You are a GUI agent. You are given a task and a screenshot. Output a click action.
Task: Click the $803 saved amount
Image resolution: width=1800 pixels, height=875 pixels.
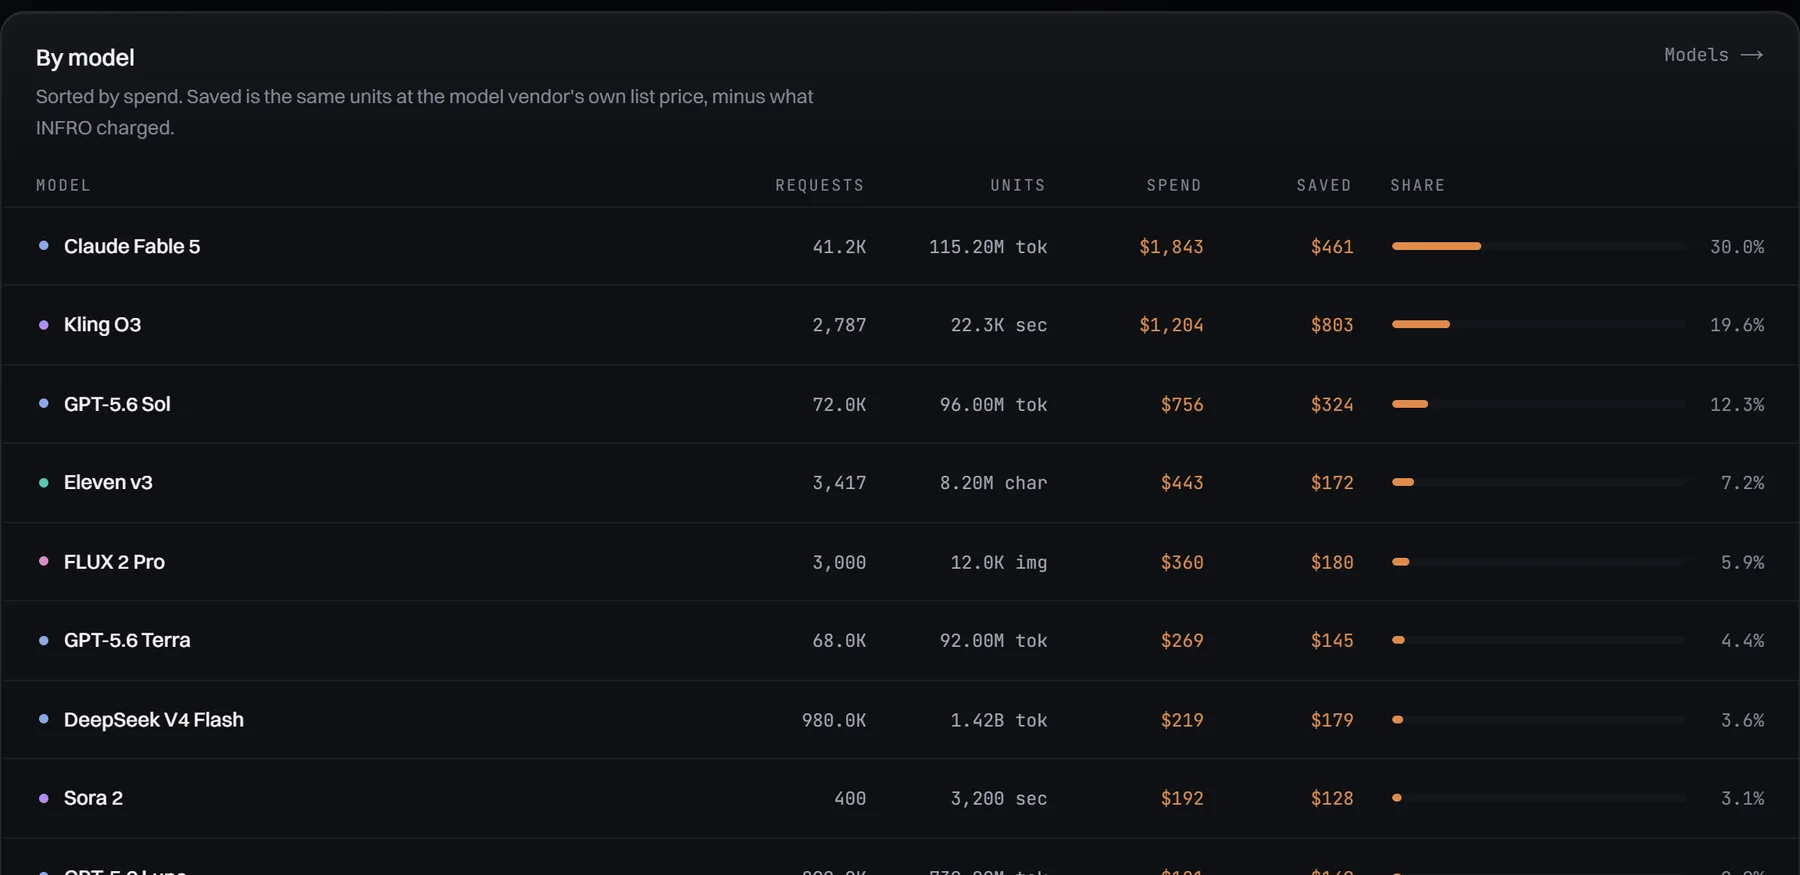pyautogui.click(x=1332, y=325)
